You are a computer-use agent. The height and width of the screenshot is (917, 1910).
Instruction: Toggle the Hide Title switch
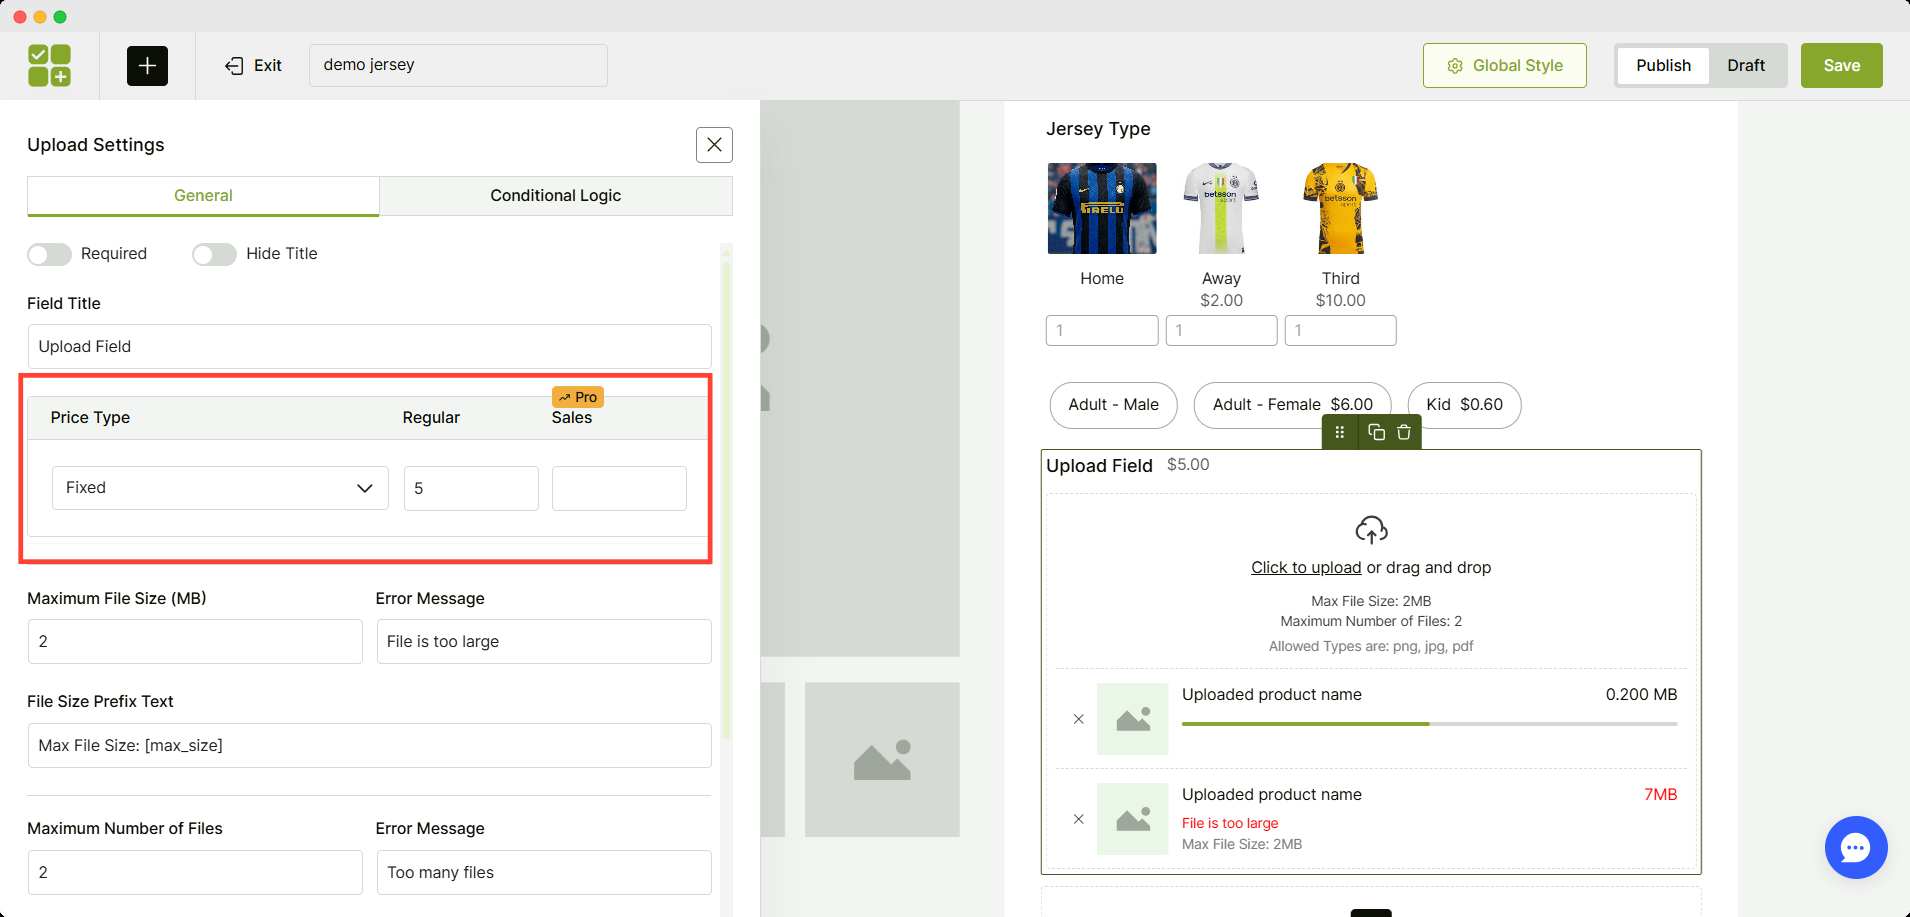tap(214, 254)
